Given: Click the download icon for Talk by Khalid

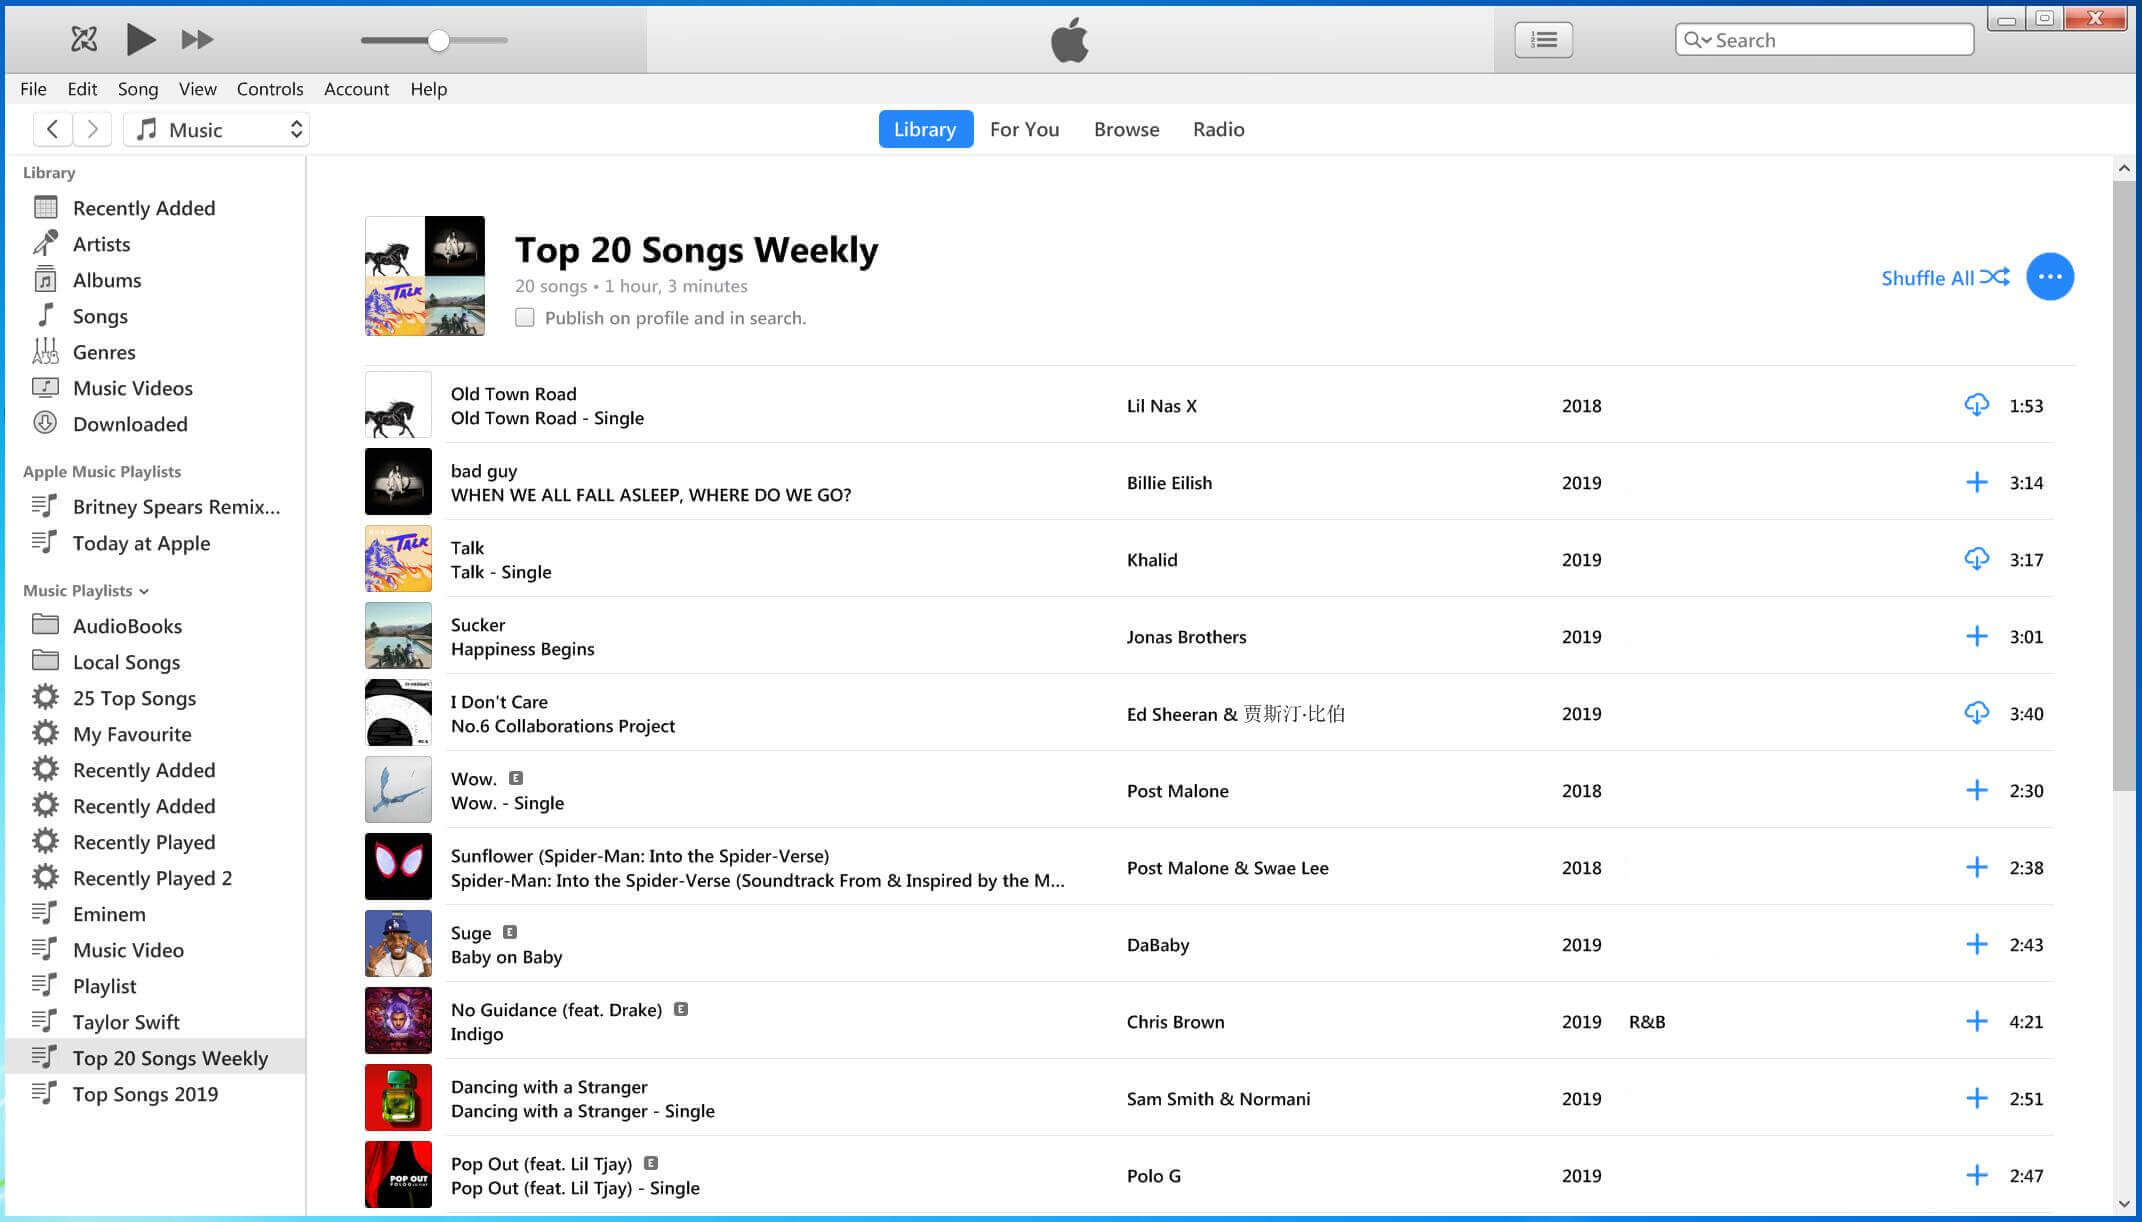Looking at the screenshot, I should (x=1976, y=559).
